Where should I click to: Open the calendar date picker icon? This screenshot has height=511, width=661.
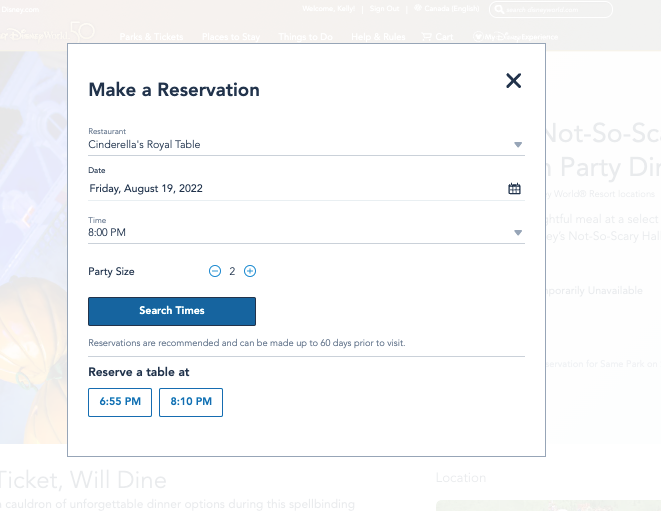(514, 188)
